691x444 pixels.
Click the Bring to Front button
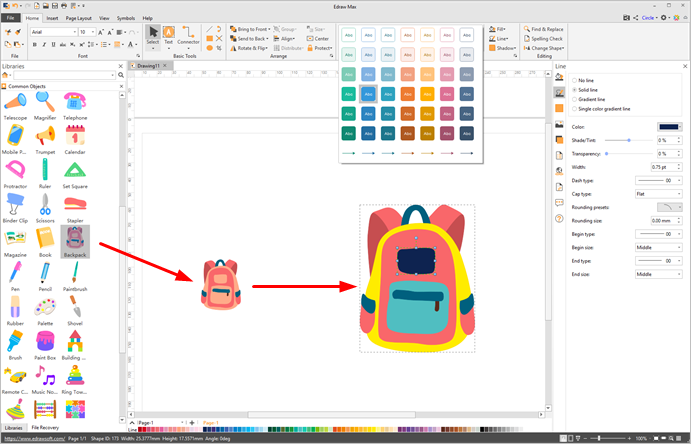(x=246, y=30)
